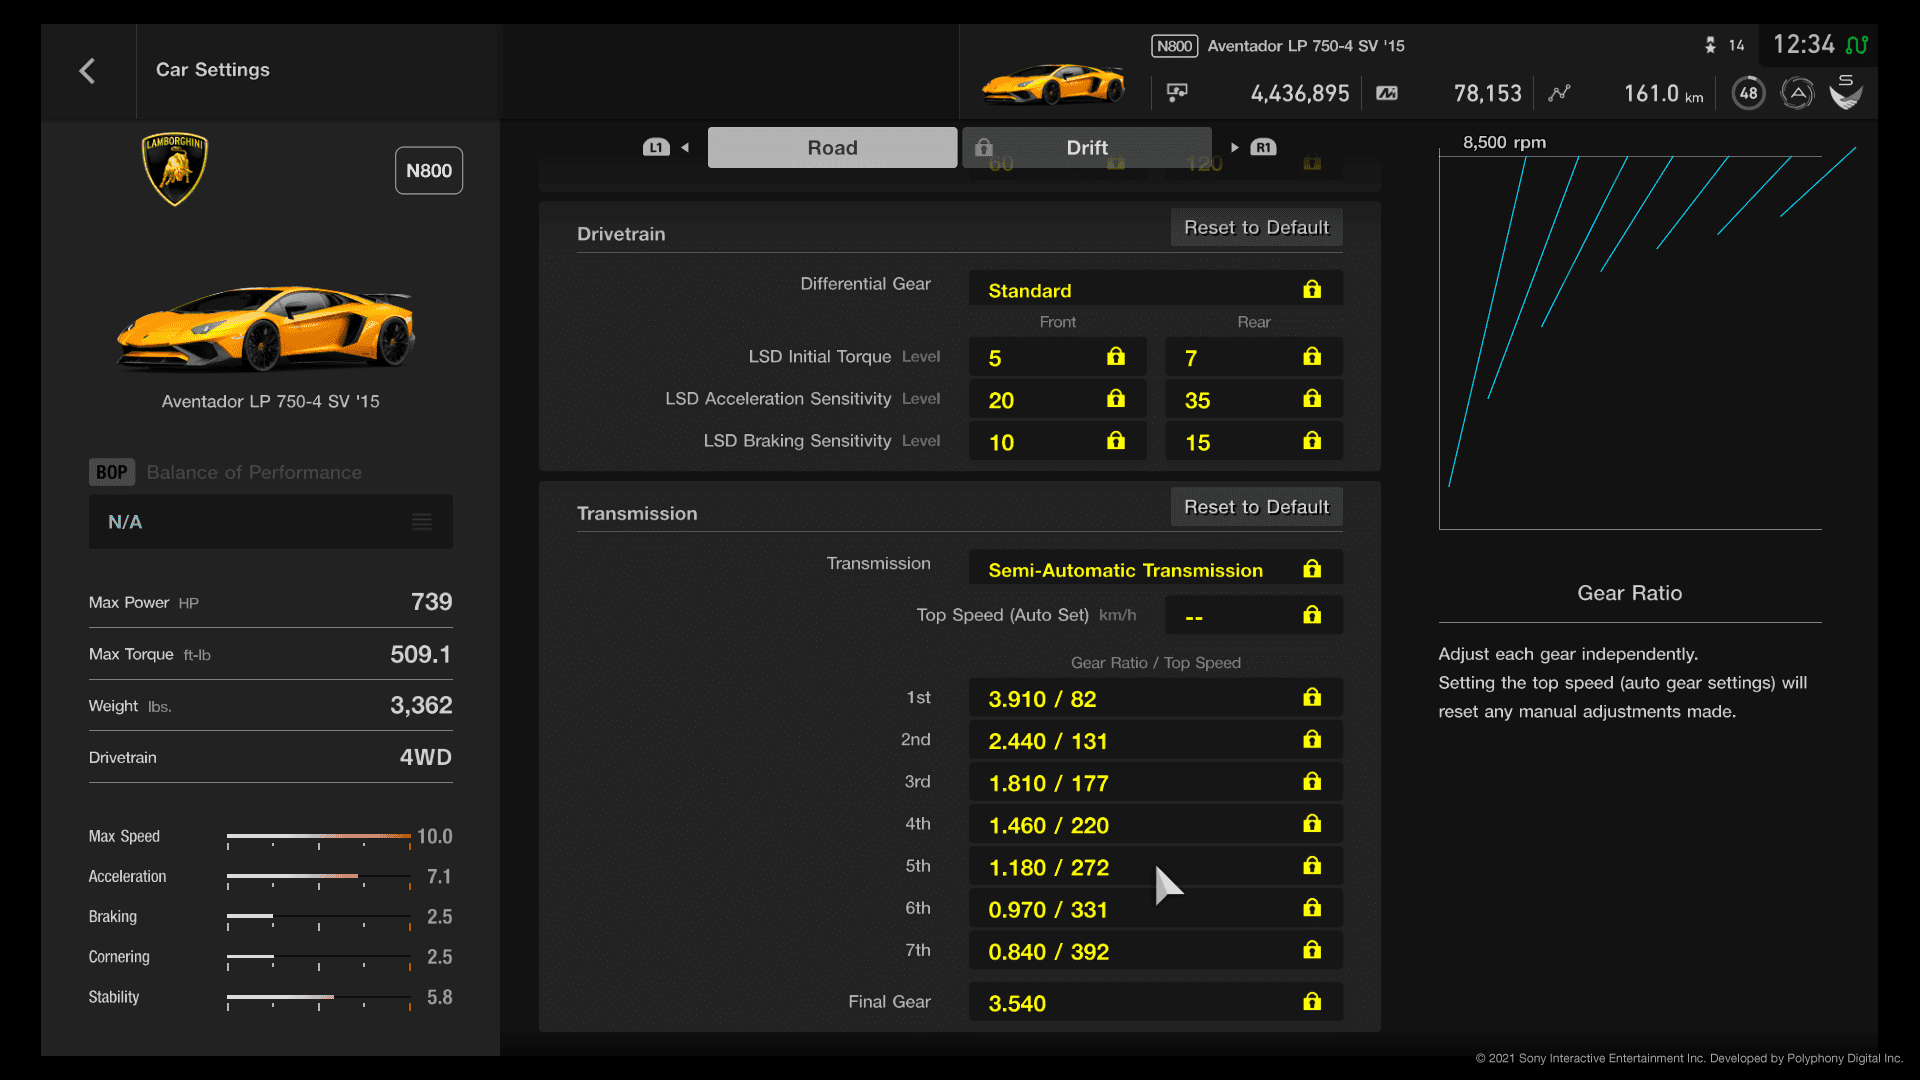
Task: Click the Max Speed rating bar
Action: tap(319, 838)
